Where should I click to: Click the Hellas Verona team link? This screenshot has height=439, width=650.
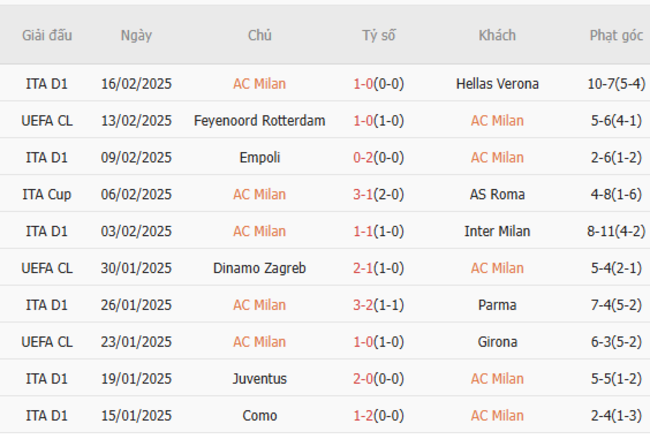point(496,84)
